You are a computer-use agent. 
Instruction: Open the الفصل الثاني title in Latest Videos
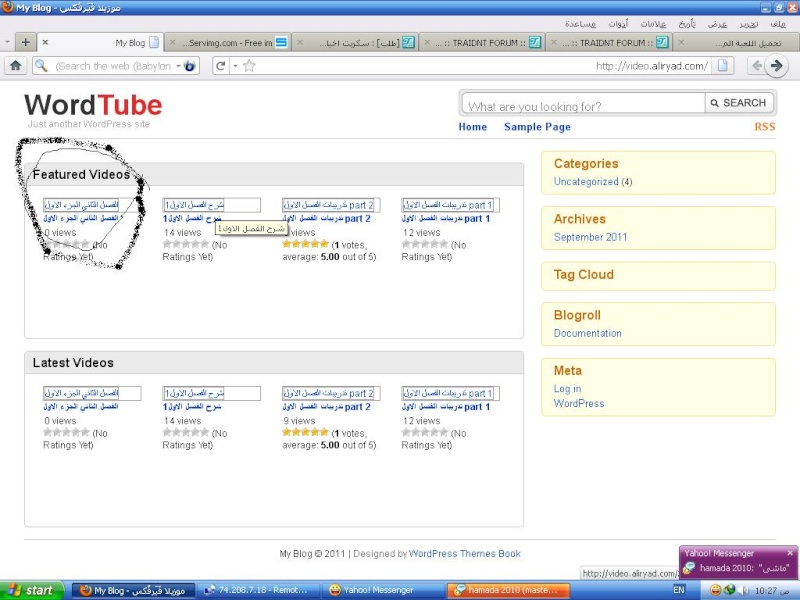coord(81,407)
